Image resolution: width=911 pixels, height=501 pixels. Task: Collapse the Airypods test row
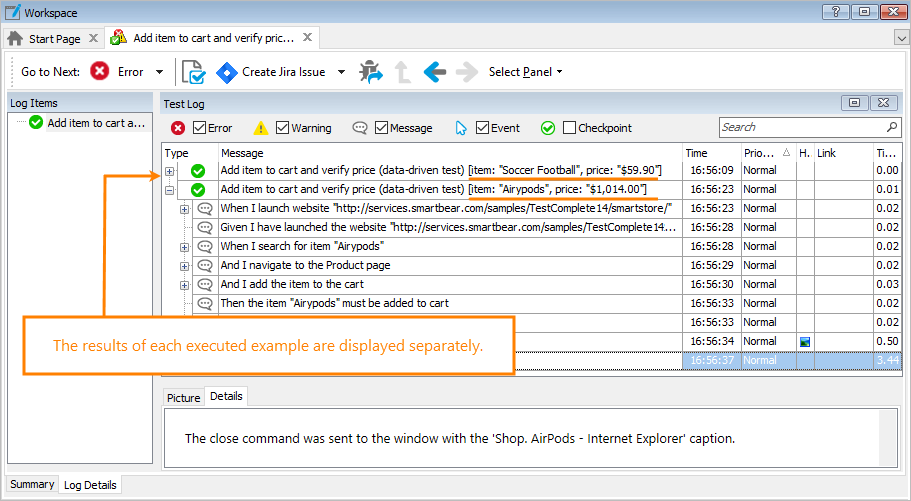click(170, 190)
